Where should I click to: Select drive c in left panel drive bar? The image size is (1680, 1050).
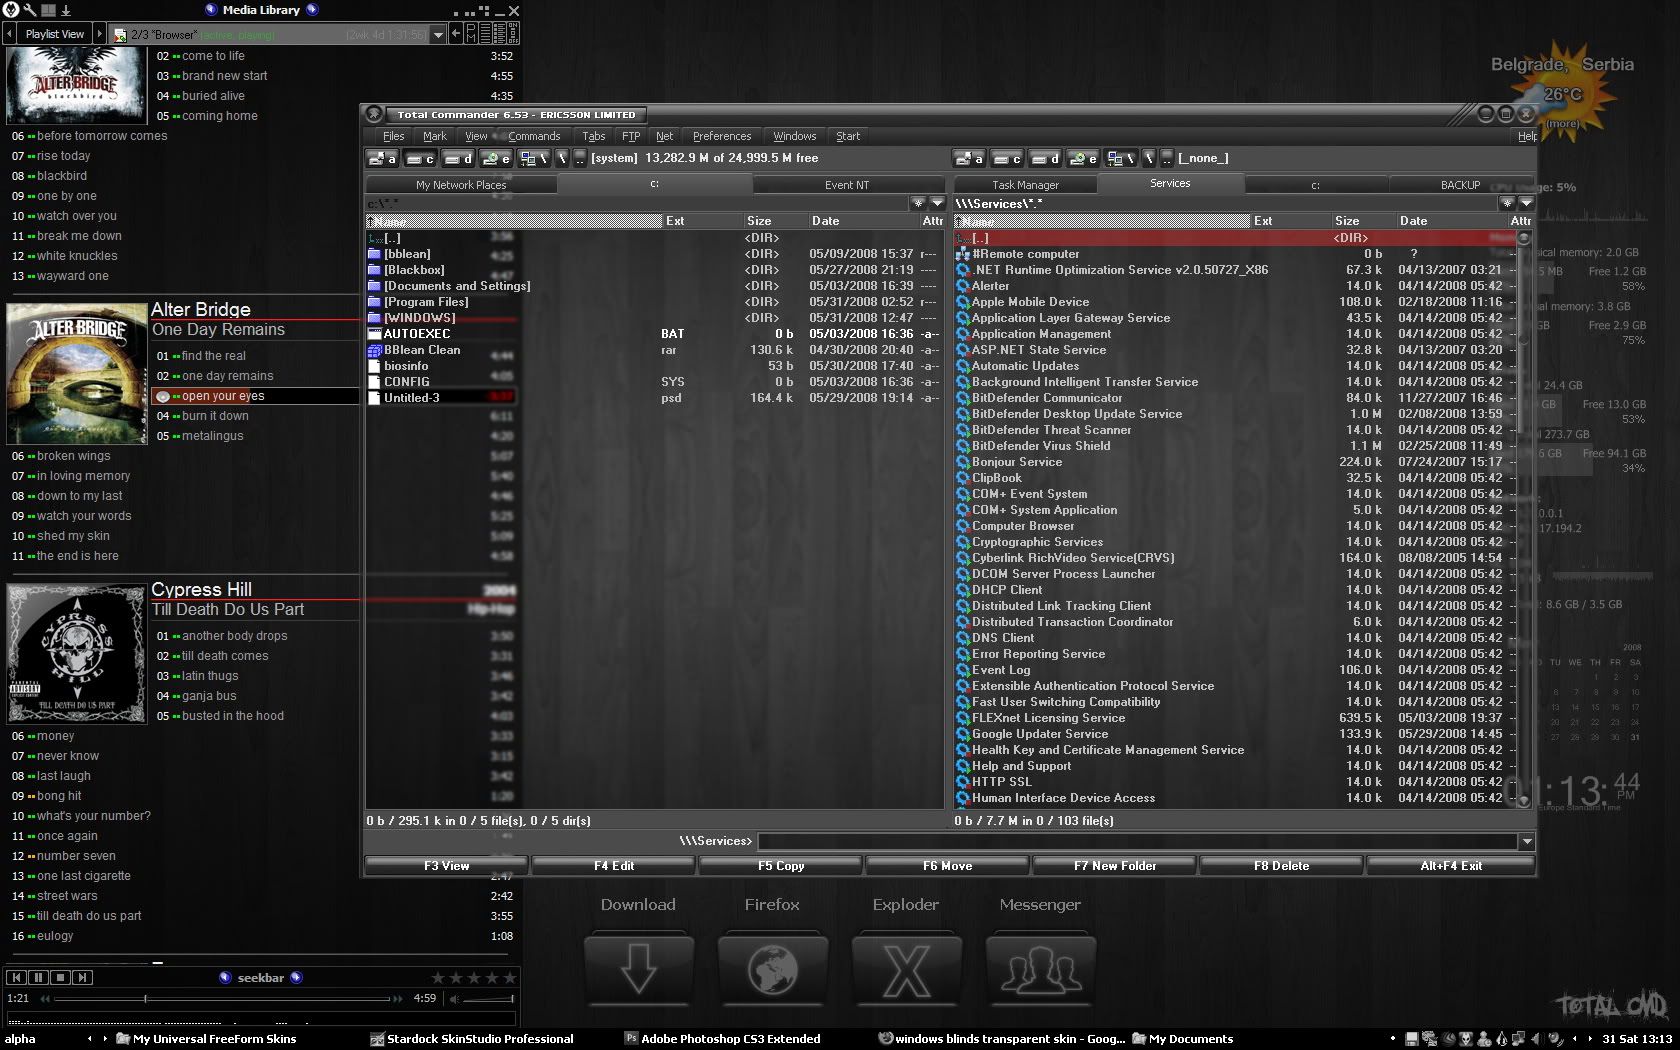coord(420,158)
